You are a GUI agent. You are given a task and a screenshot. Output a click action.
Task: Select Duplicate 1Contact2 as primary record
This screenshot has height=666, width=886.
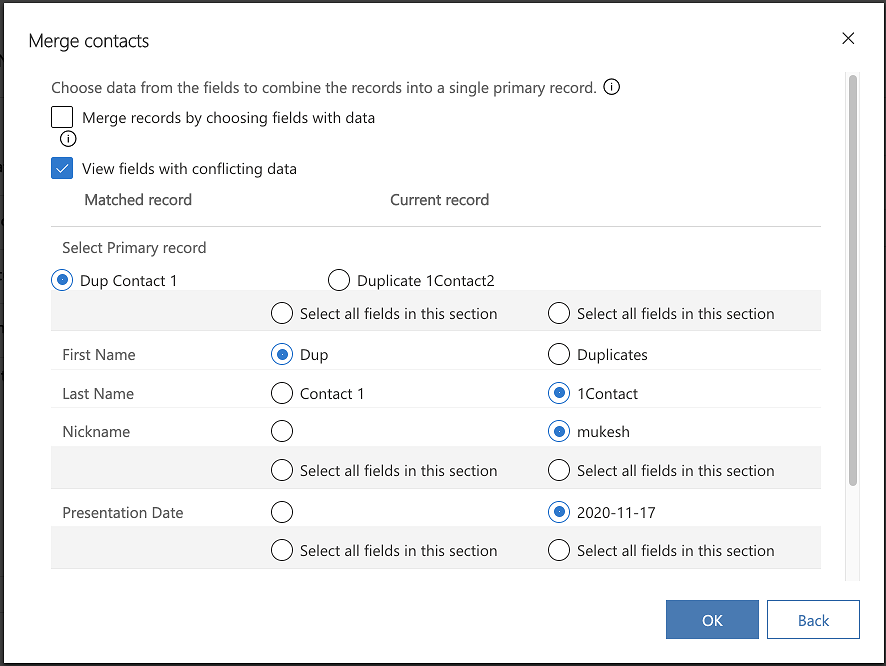coord(338,280)
